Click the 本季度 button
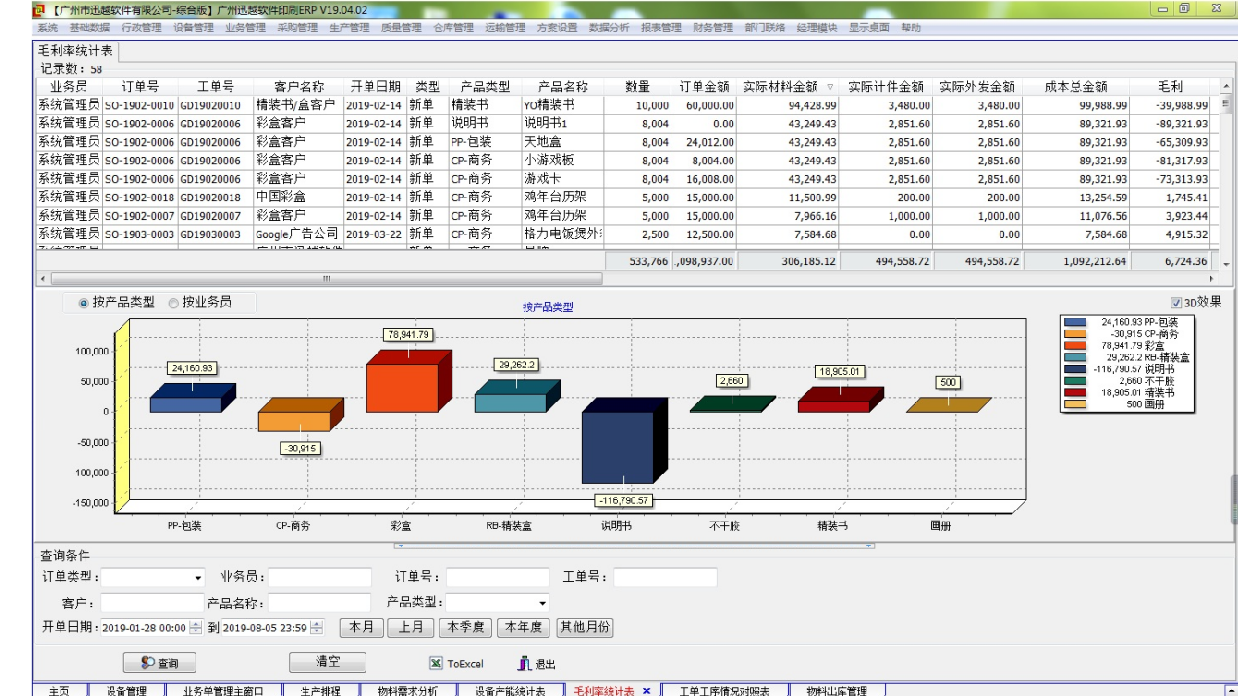Image resolution: width=1239 pixels, height=697 pixels. (x=466, y=628)
